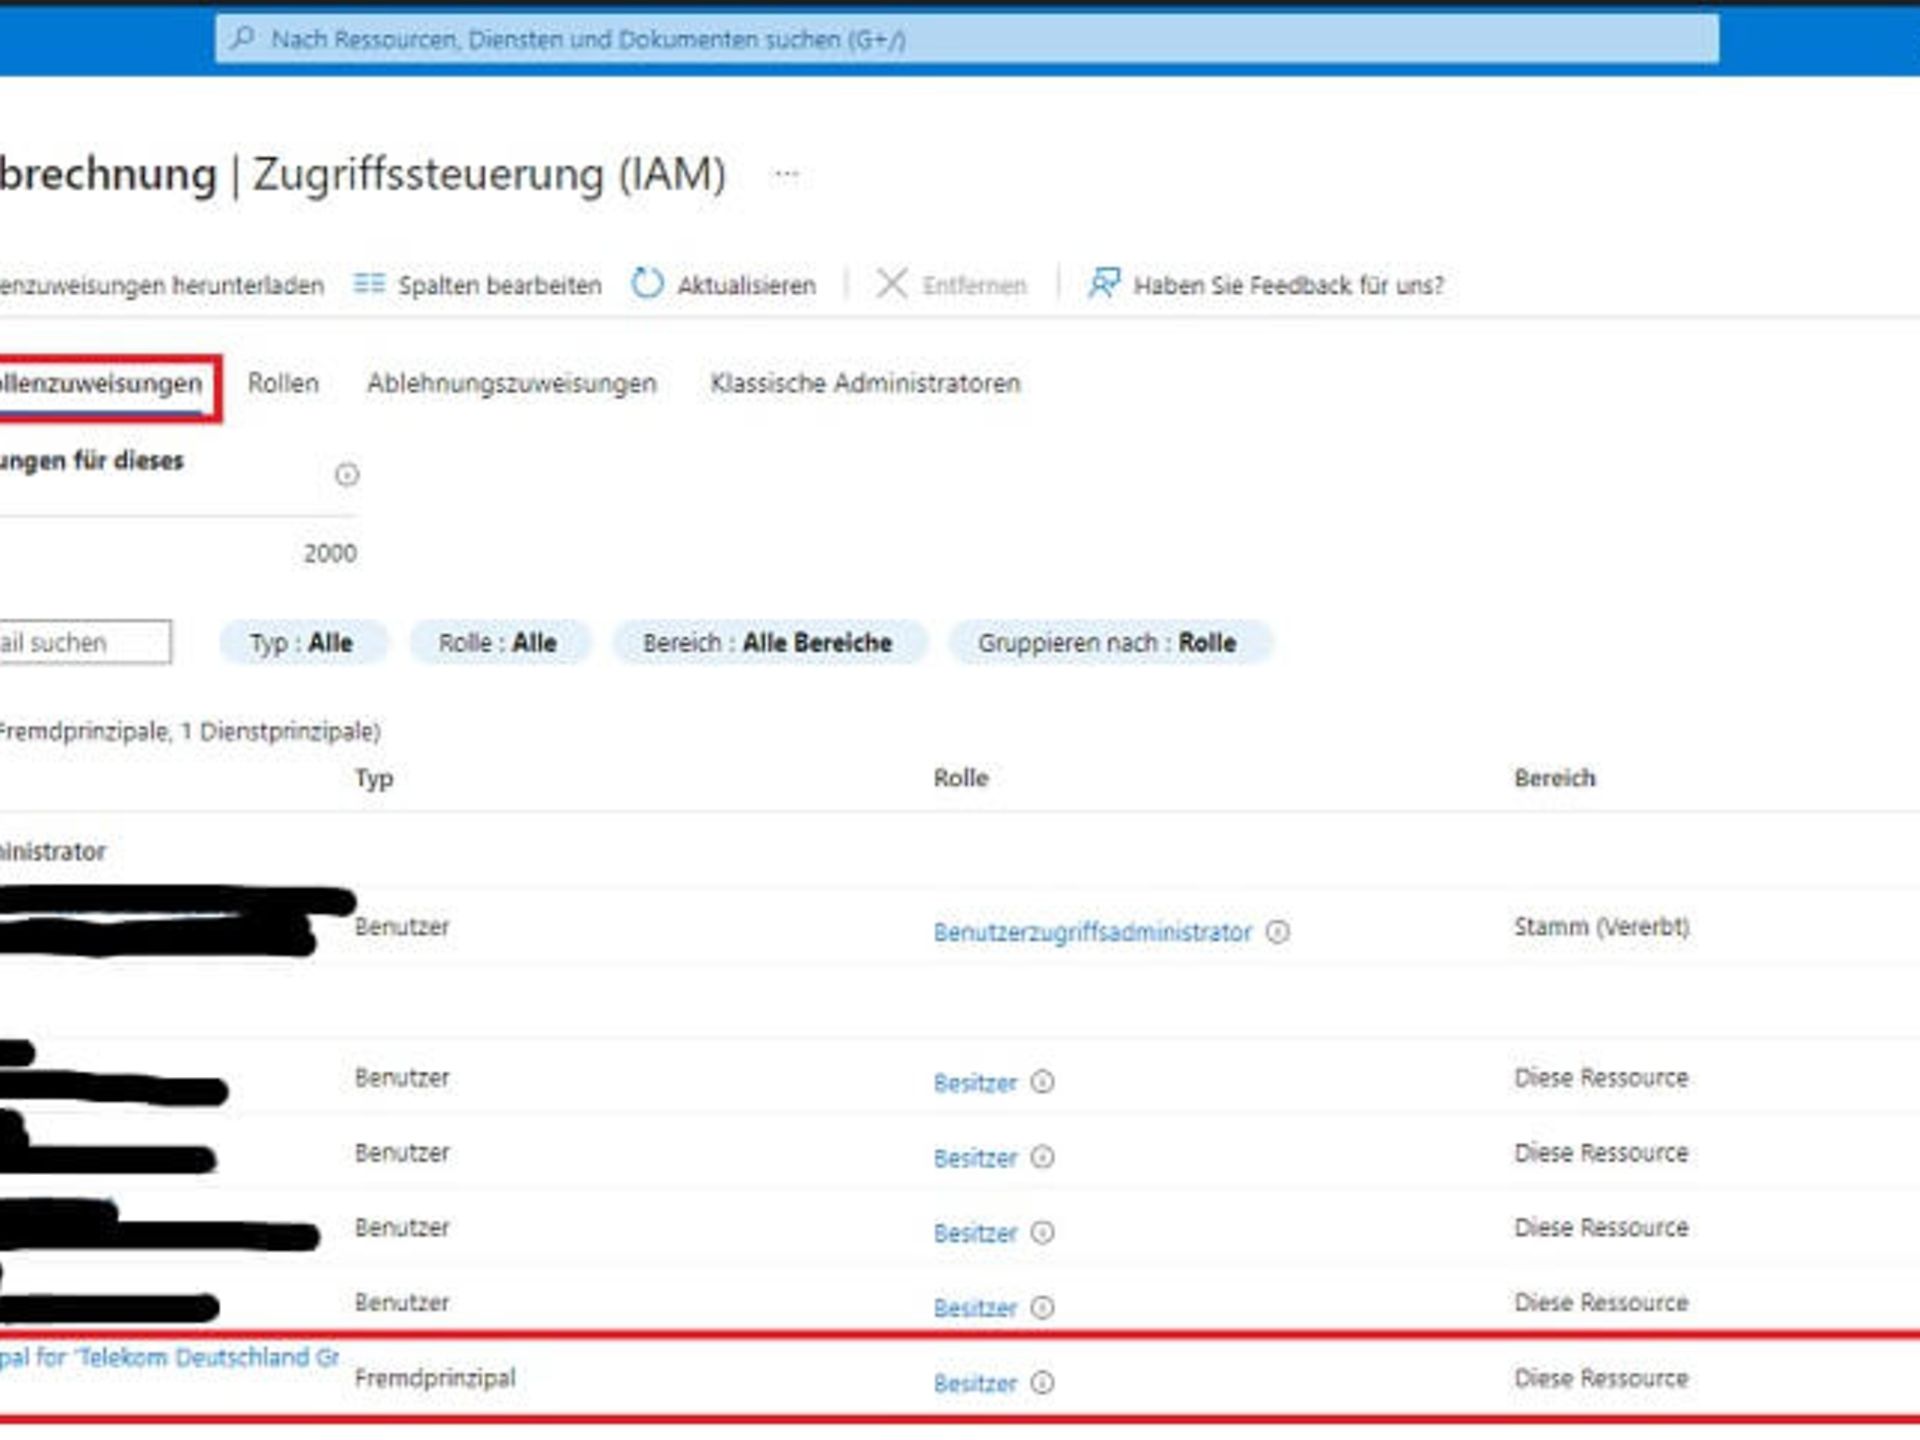Open Spalten bearbeiten with its columns icon
This screenshot has height=1440, width=1920.
click(370, 284)
